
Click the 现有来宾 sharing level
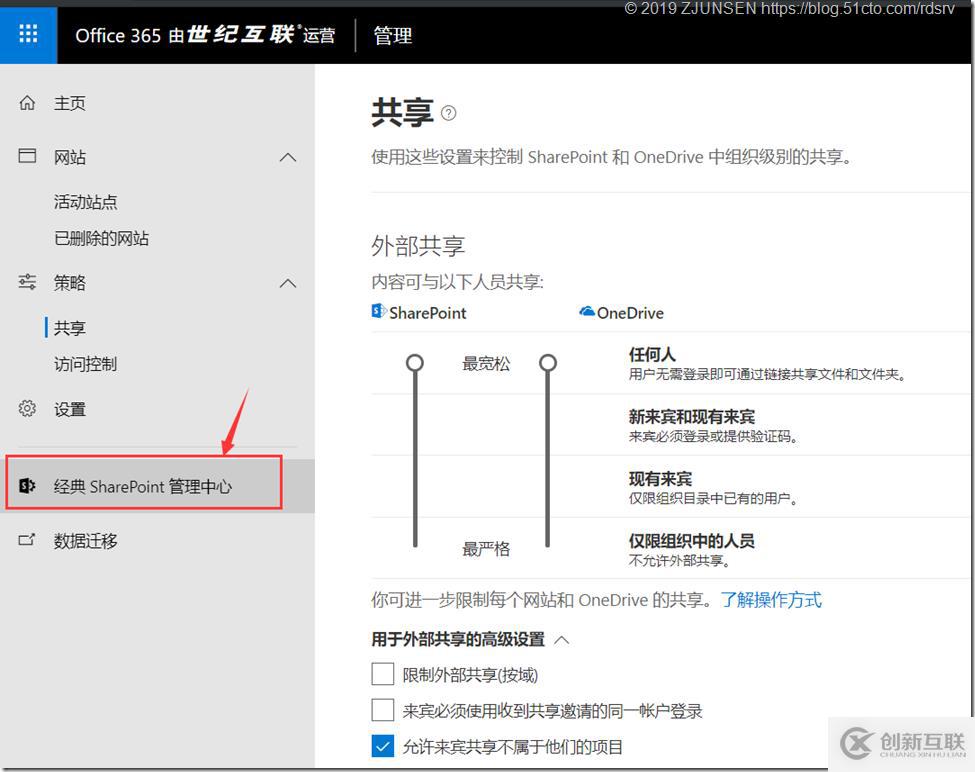[660, 479]
